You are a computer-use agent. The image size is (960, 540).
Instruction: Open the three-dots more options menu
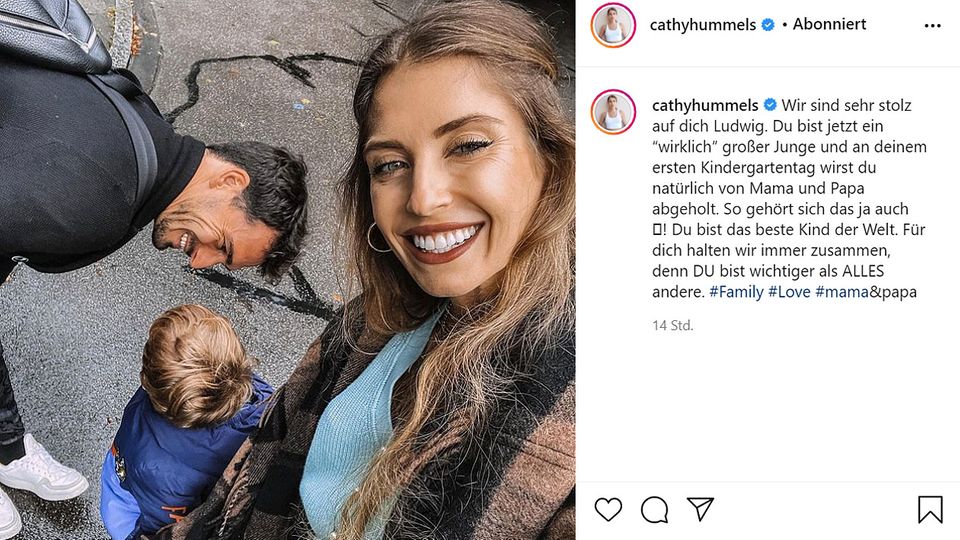pyautogui.click(x=932, y=26)
